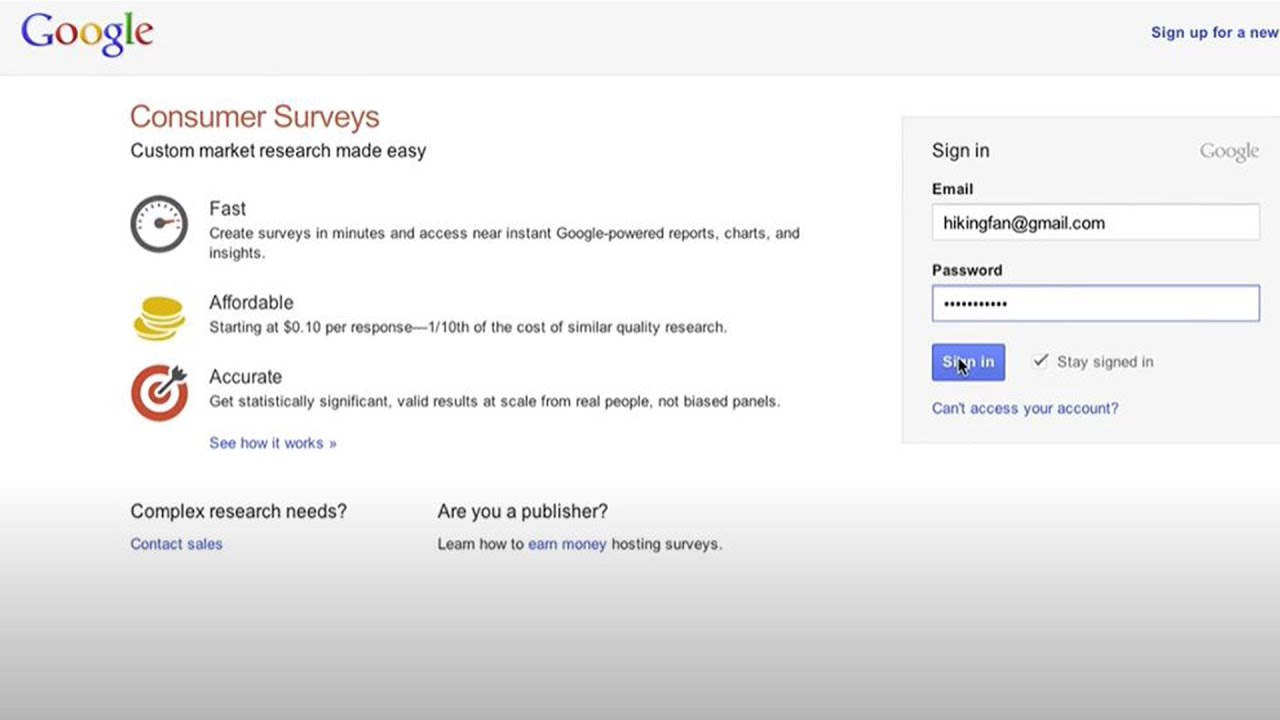The height and width of the screenshot is (720, 1280).
Task: Click the red target Accurate icon
Action: 159,392
